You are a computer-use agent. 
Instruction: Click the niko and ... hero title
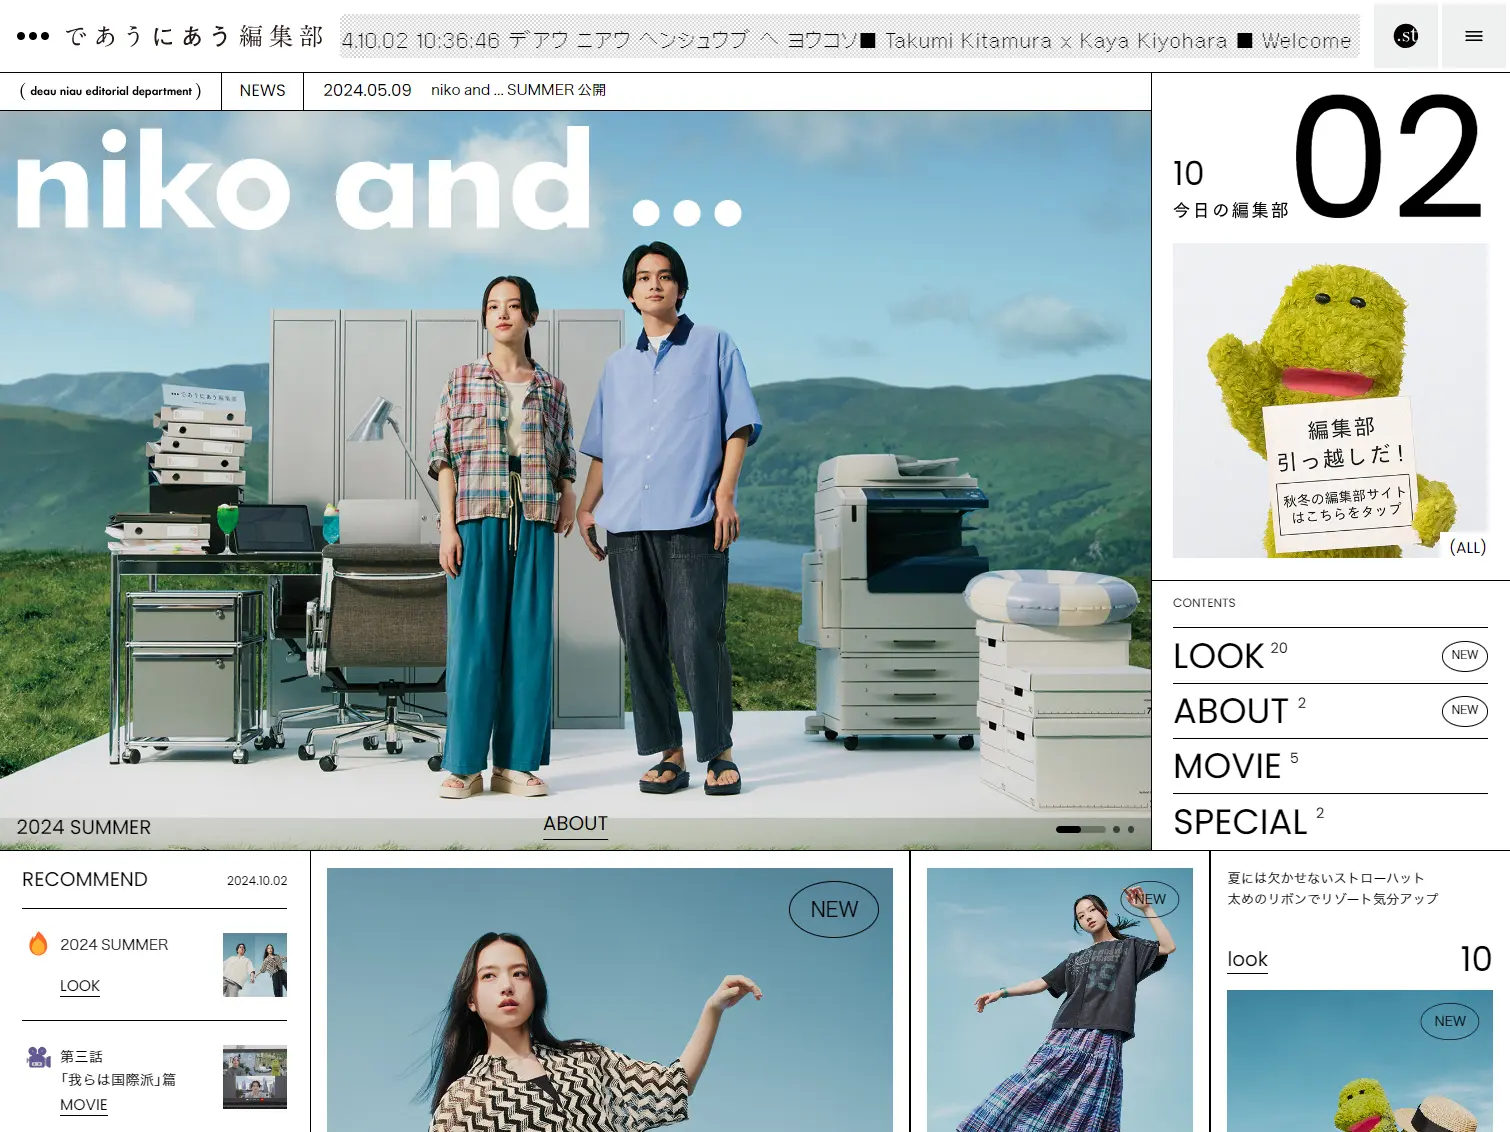point(378,178)
